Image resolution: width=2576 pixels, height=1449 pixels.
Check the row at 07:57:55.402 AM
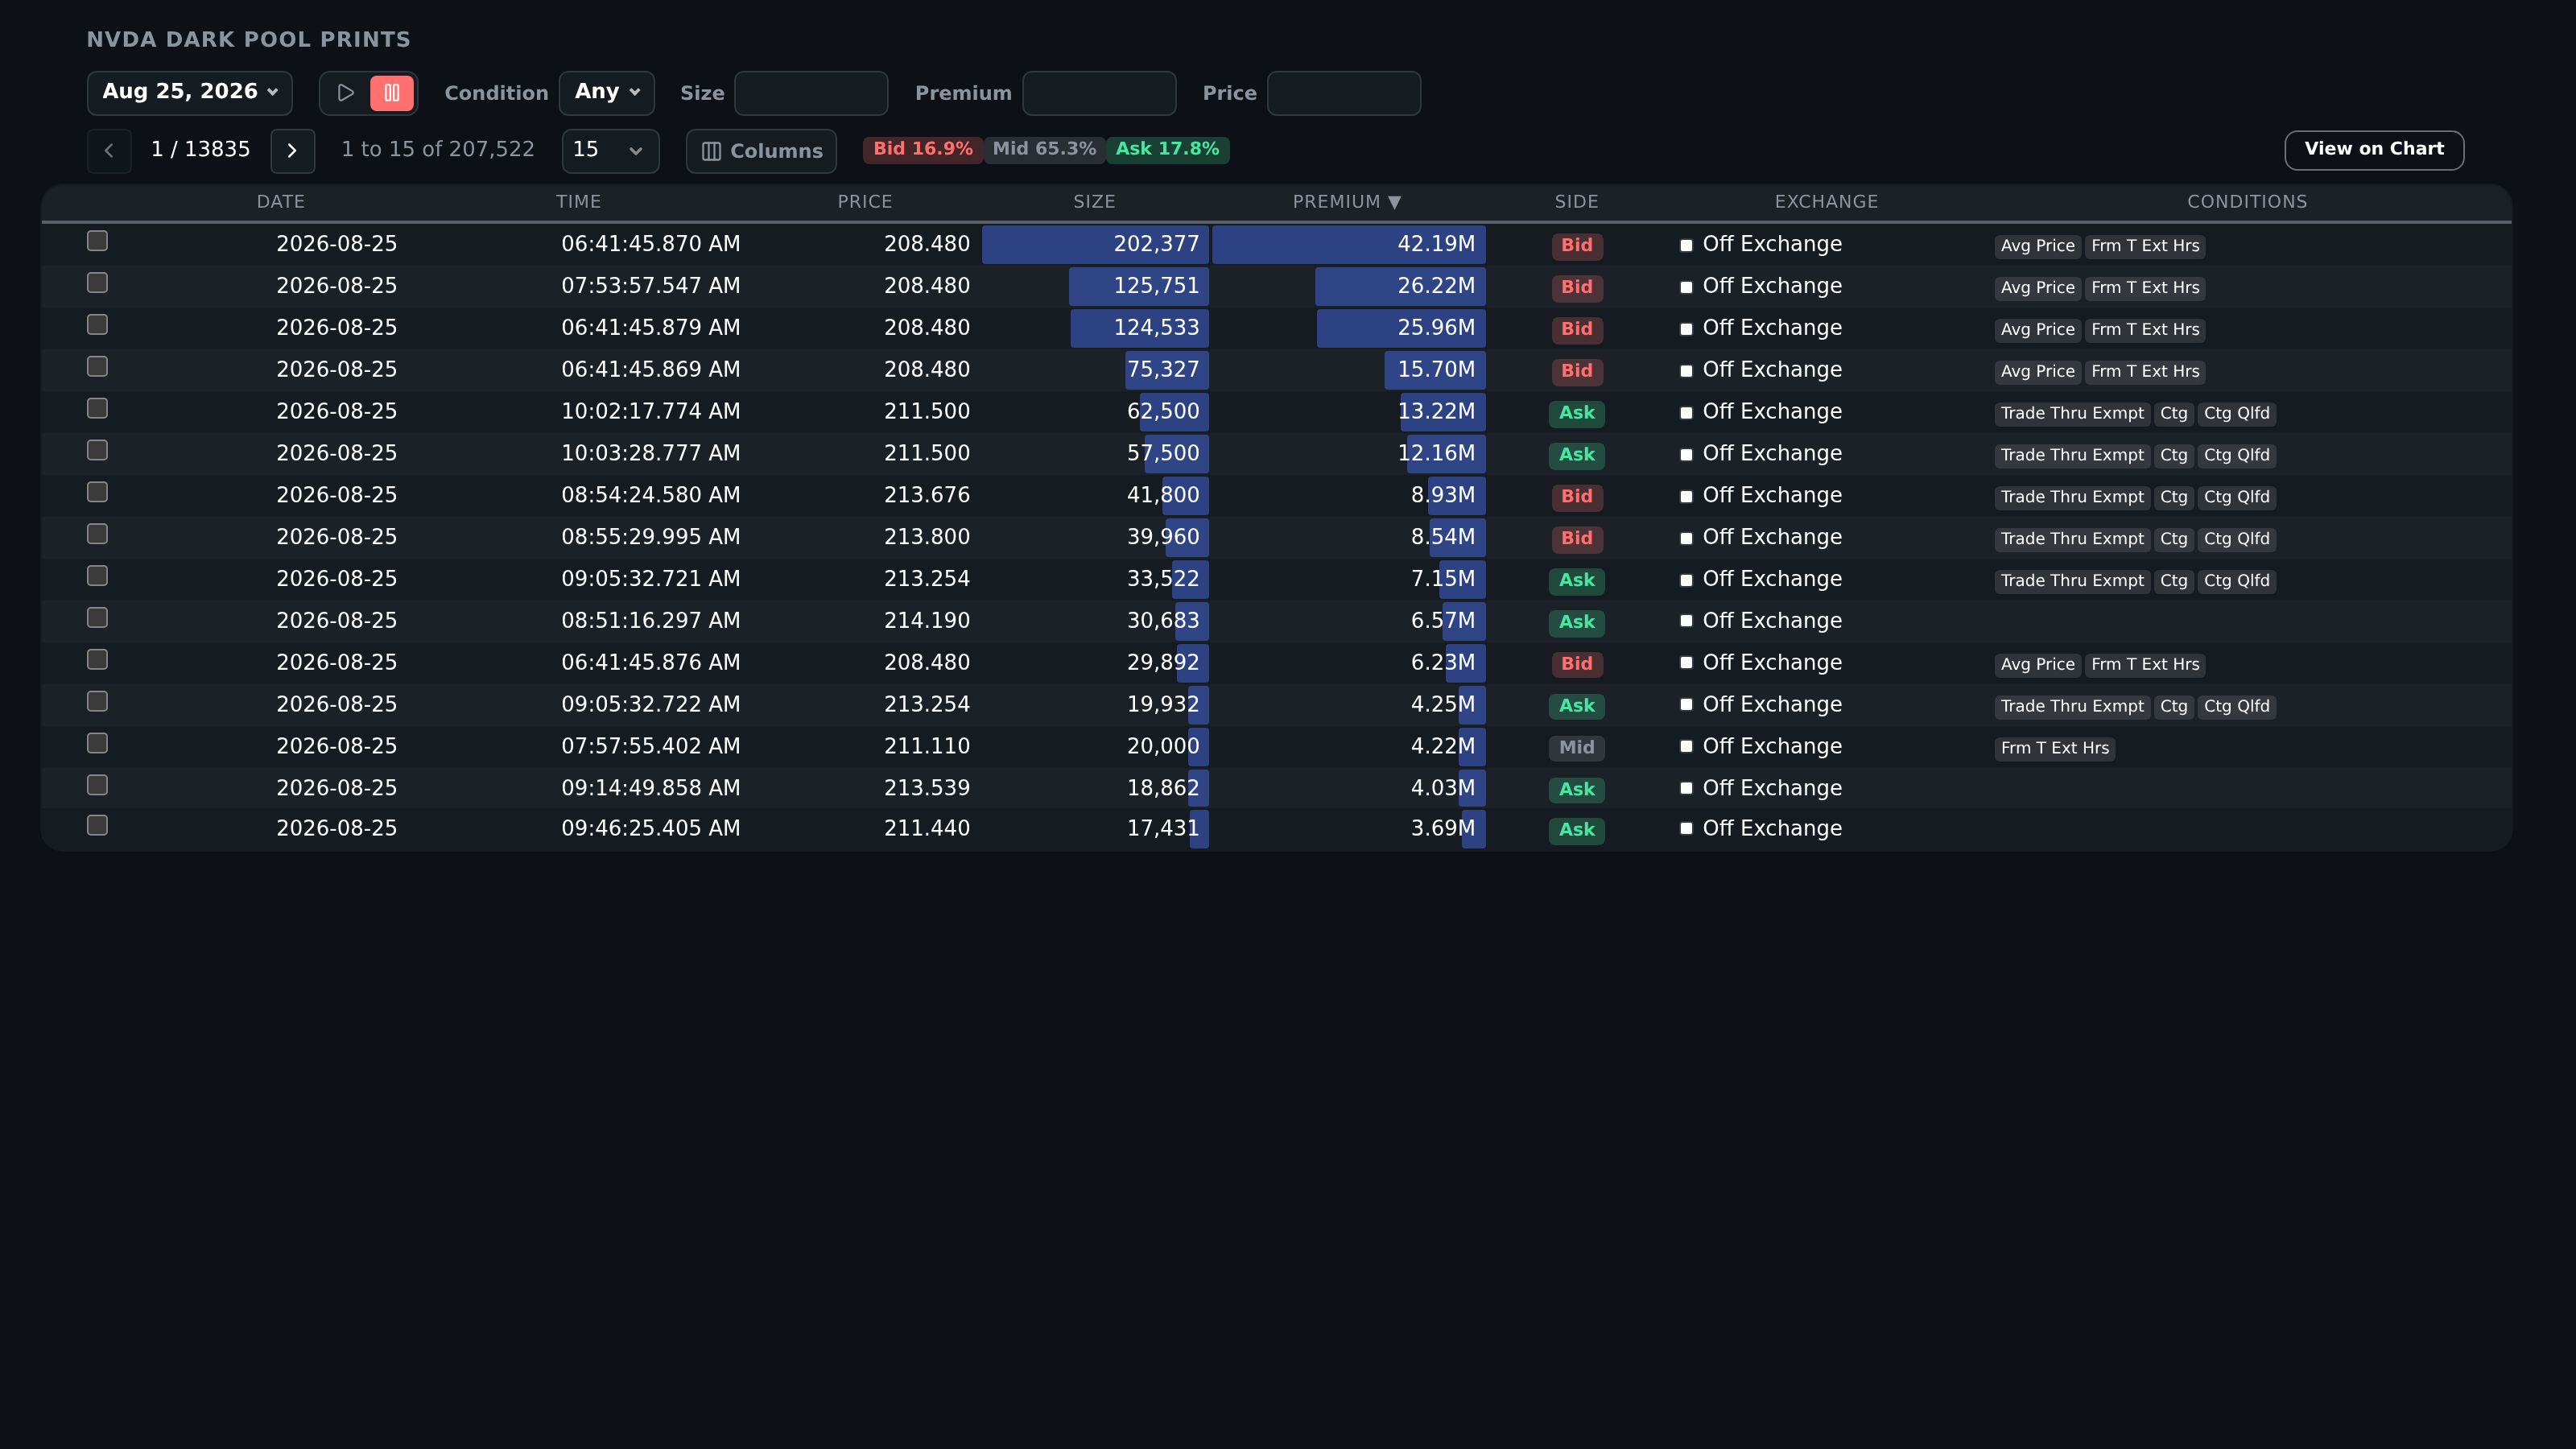tap(97, 743)
